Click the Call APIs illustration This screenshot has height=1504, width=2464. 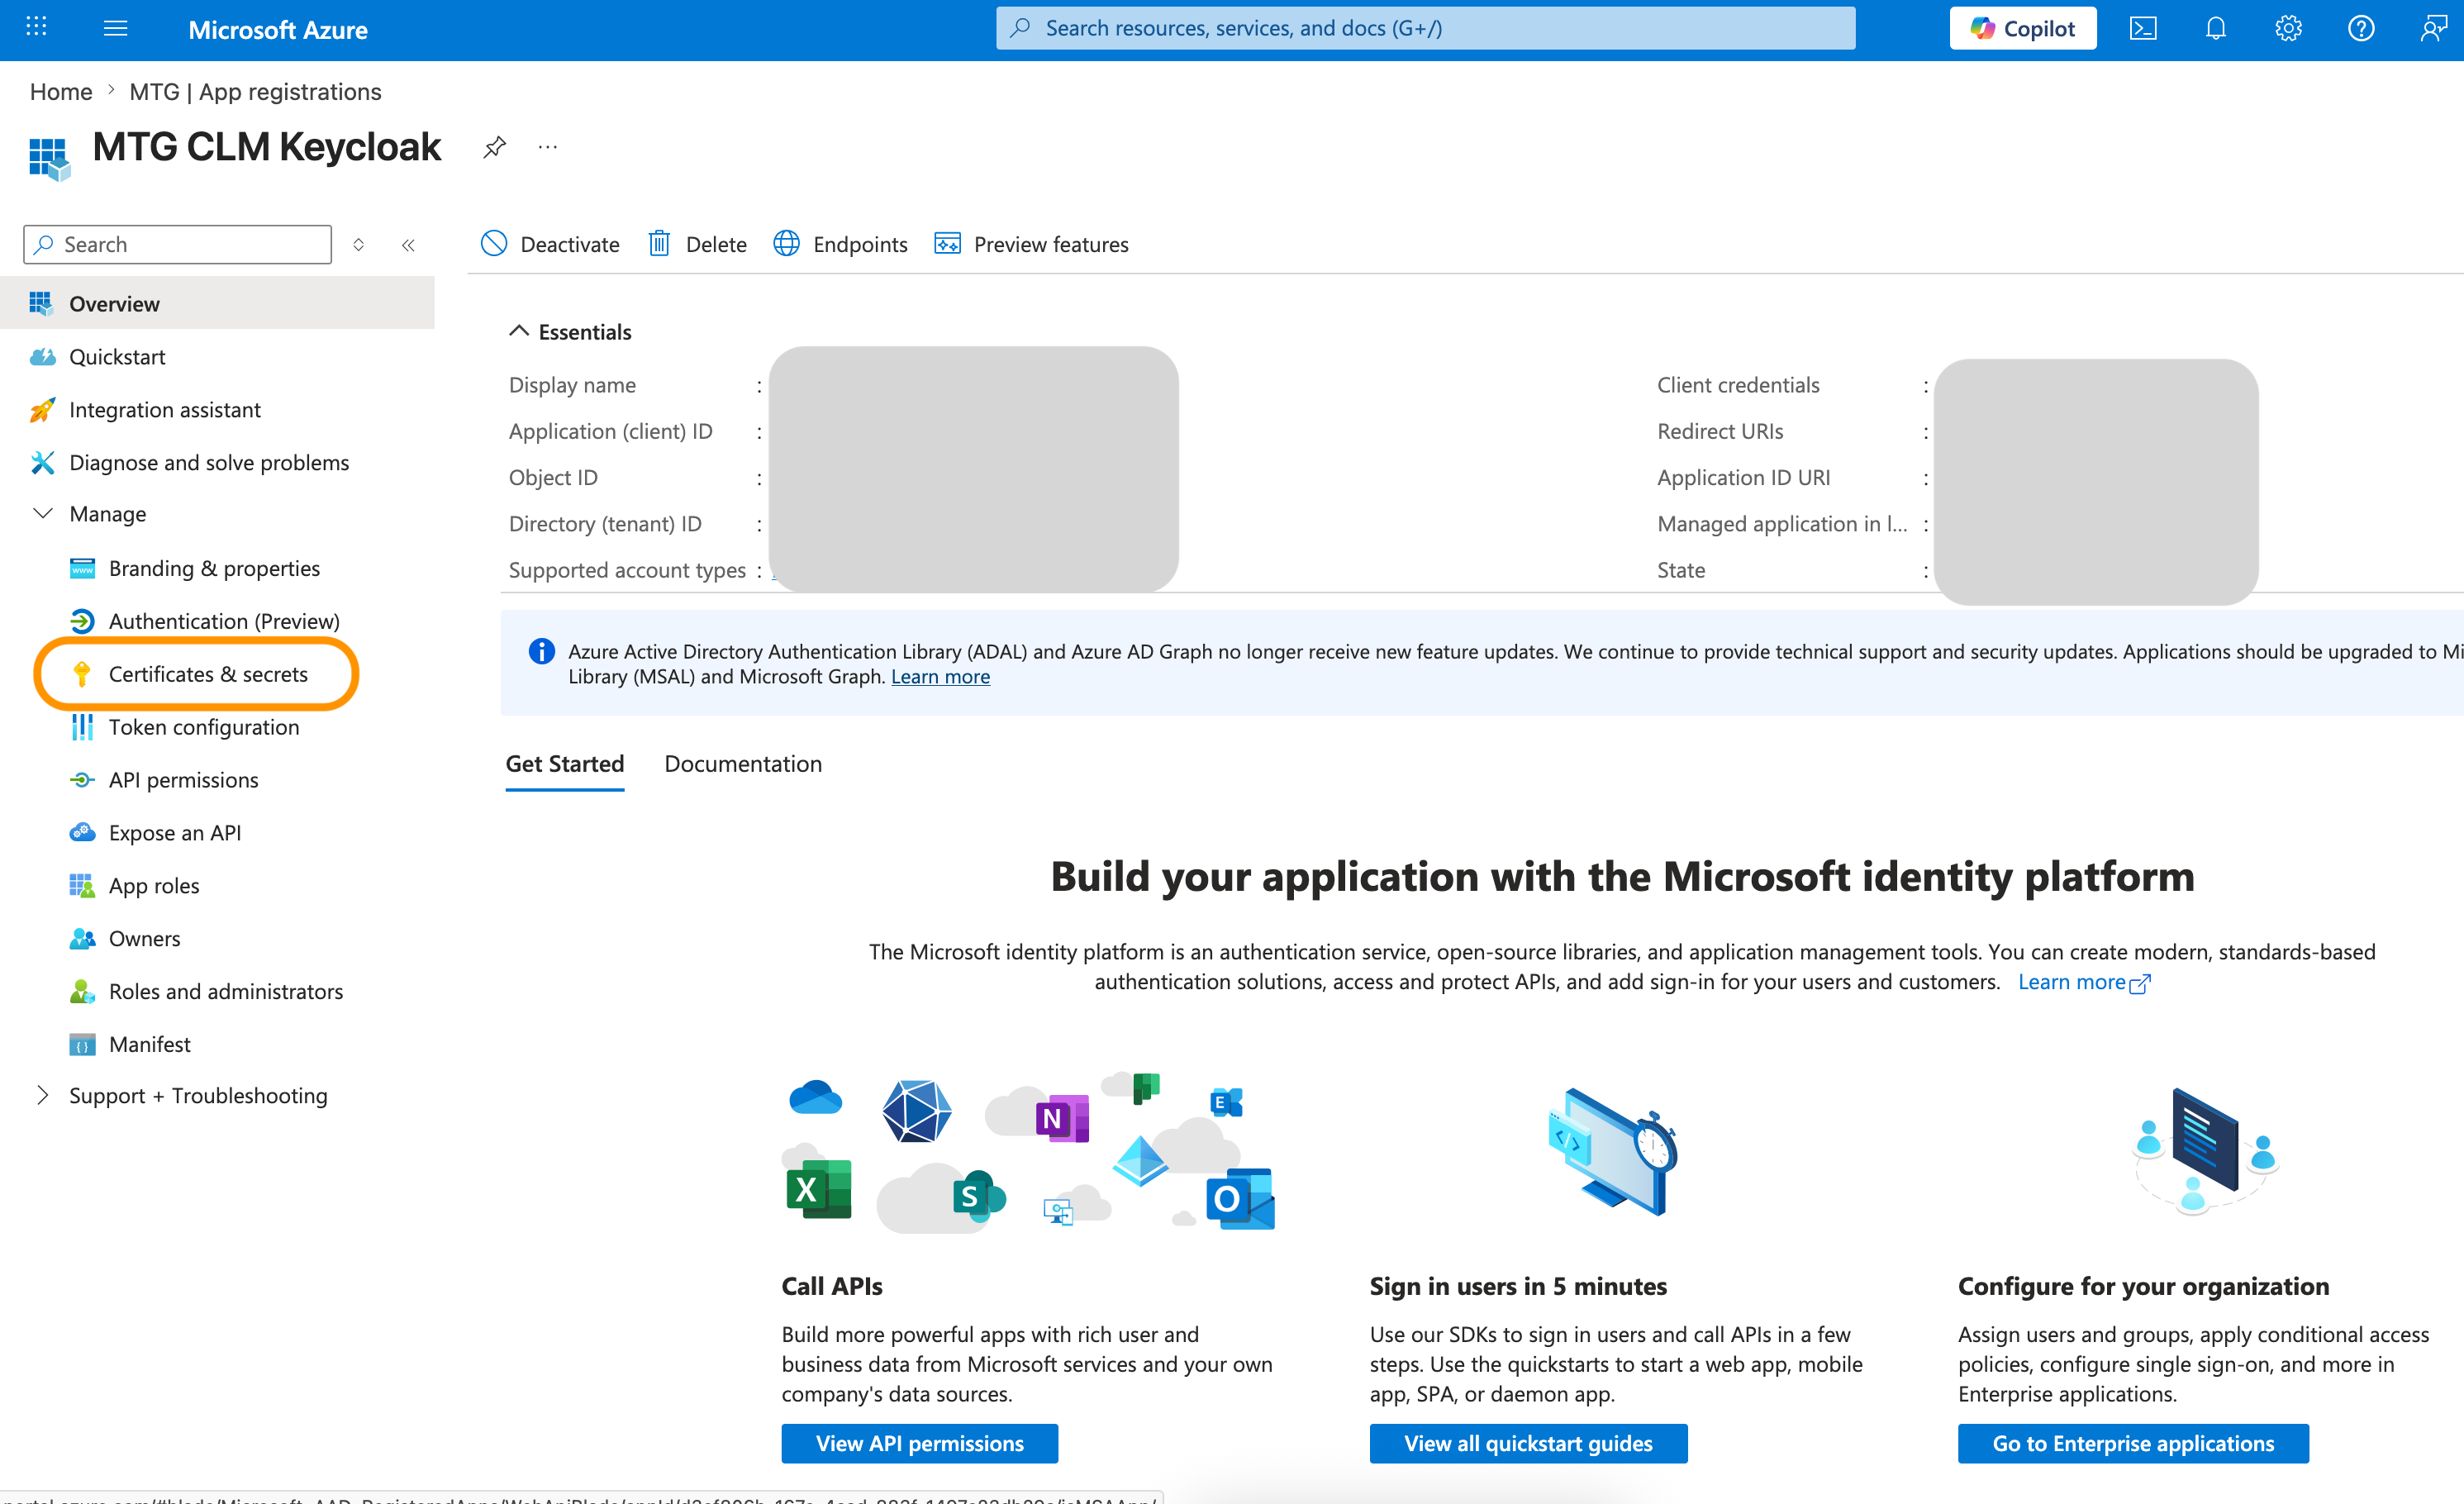1028,1151
